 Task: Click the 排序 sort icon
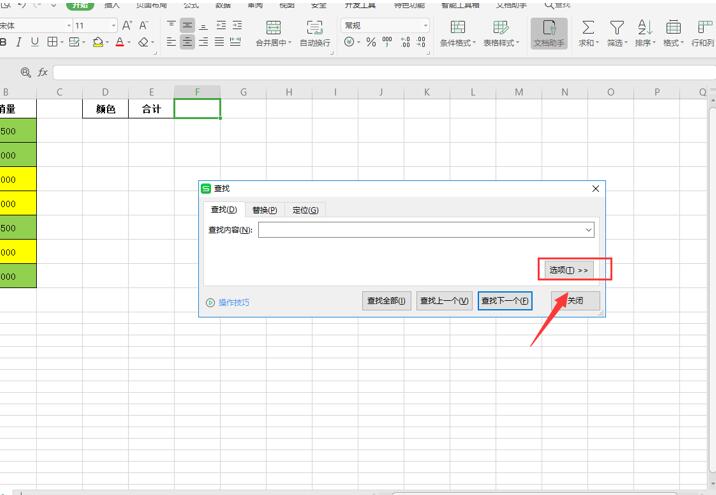[x=645, y=28]
